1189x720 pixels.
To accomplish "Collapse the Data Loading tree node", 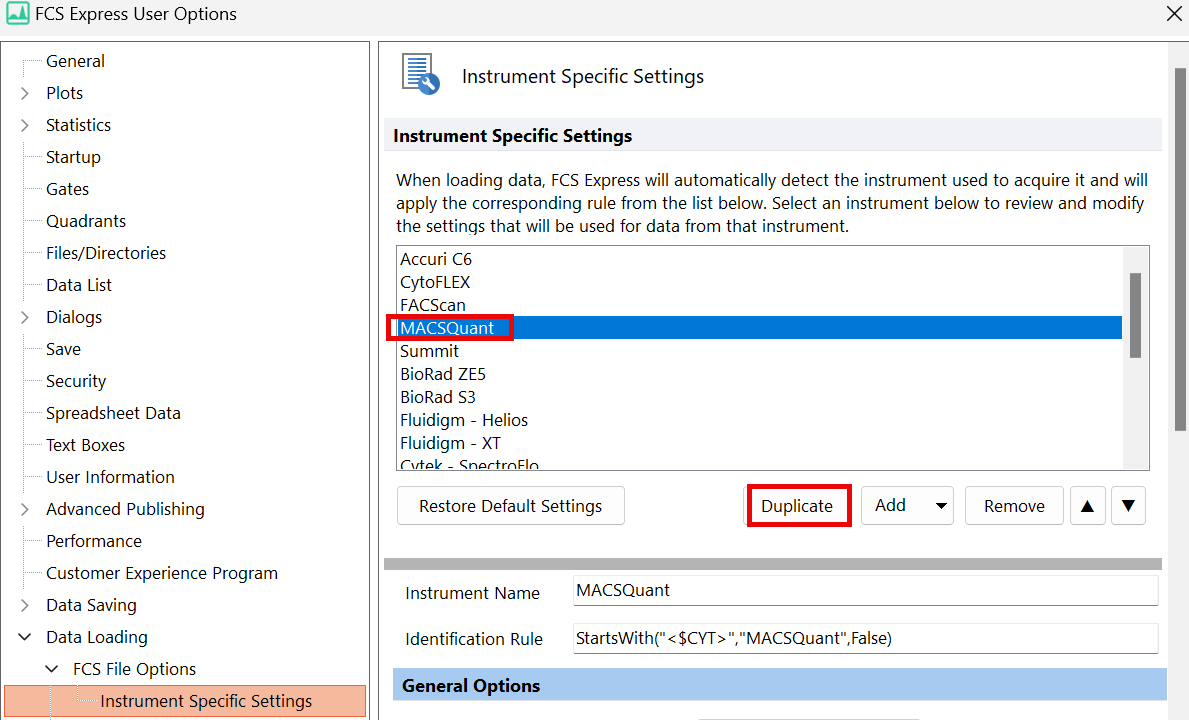I will click(x=25, y=637).
